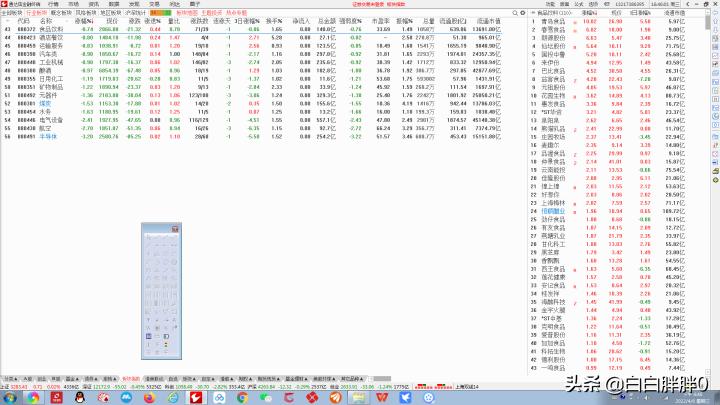
Task: Open the 资讯 menu
Action: 94,4
